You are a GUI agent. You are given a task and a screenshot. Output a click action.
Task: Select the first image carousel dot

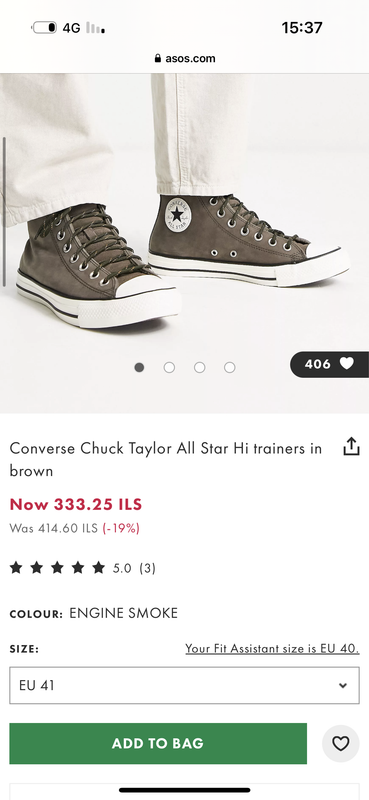tap(139, 367)
